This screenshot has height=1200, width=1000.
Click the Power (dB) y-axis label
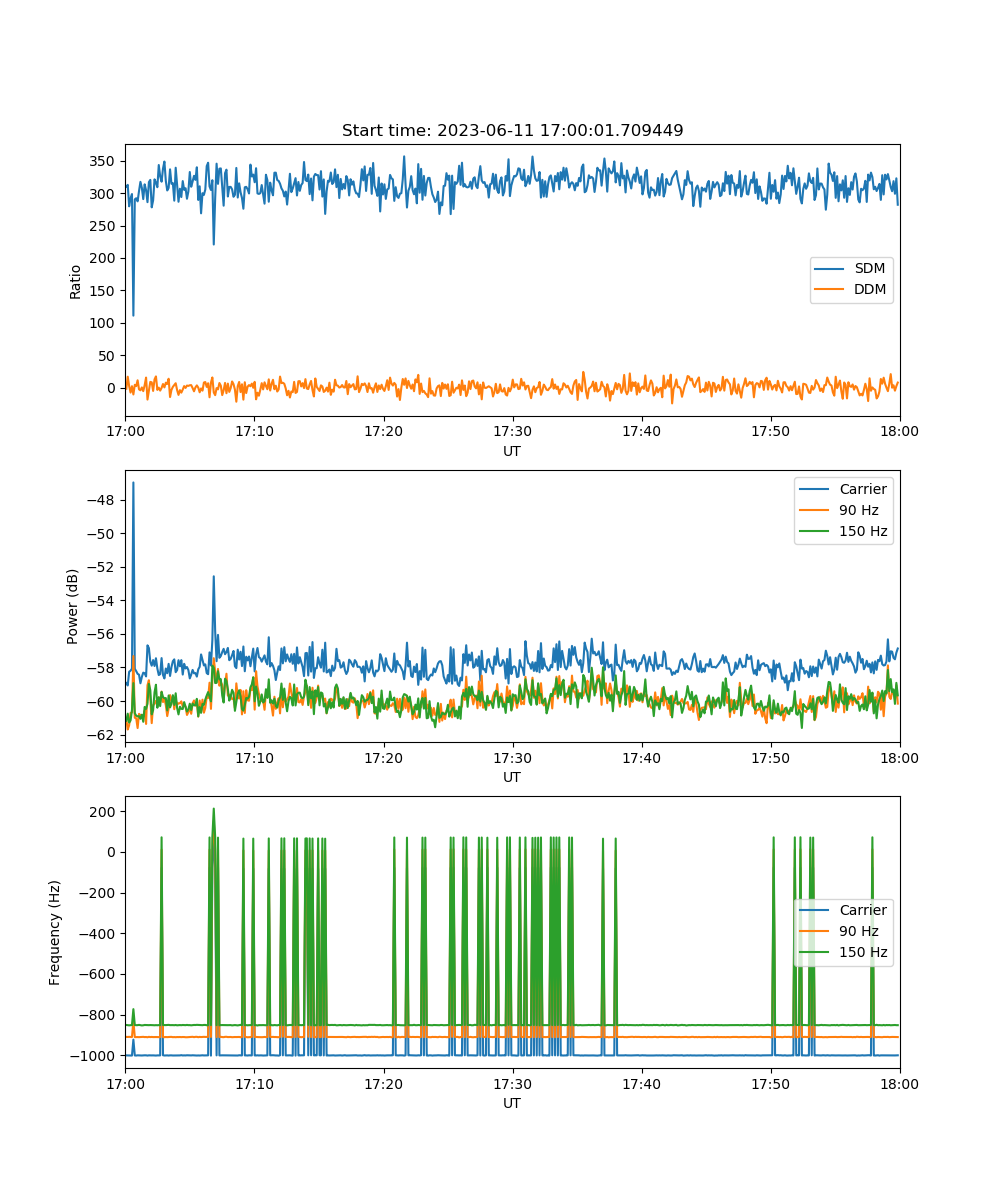point(75,606)
